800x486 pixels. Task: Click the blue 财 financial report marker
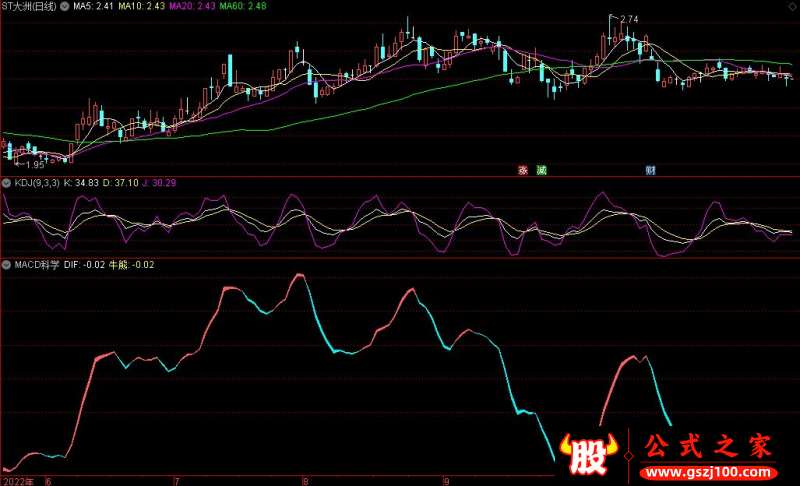(x=650, y=170)
